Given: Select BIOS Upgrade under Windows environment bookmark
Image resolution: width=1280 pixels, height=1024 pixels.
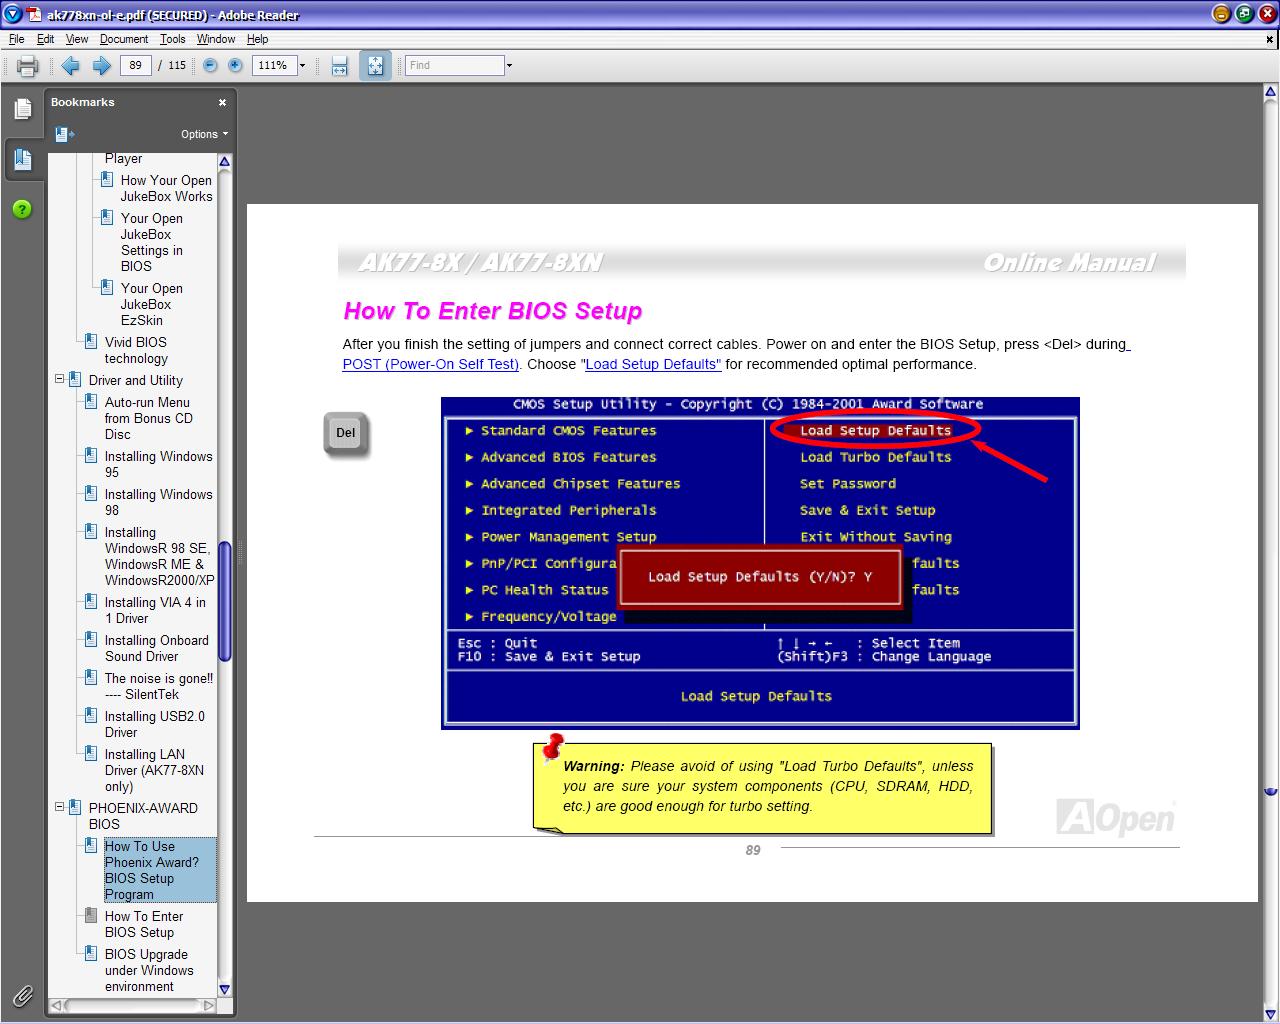Looking at the screenshot, I should click(x=149, y=970).
